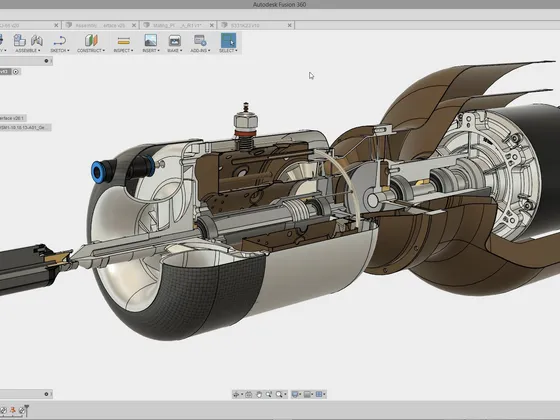Click the Add-Ins scripts icon

click(x=200, y=40)
